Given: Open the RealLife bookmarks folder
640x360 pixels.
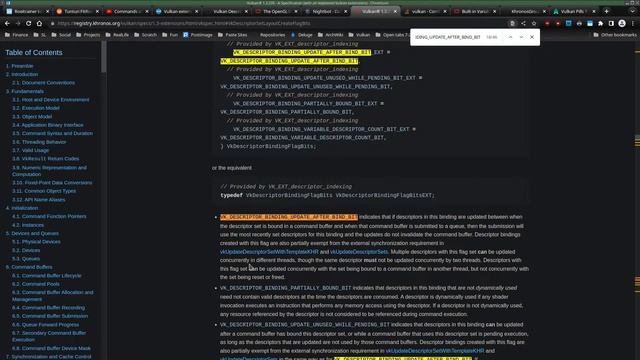Looking at the screenshot, I should click(x=117, y=35).
